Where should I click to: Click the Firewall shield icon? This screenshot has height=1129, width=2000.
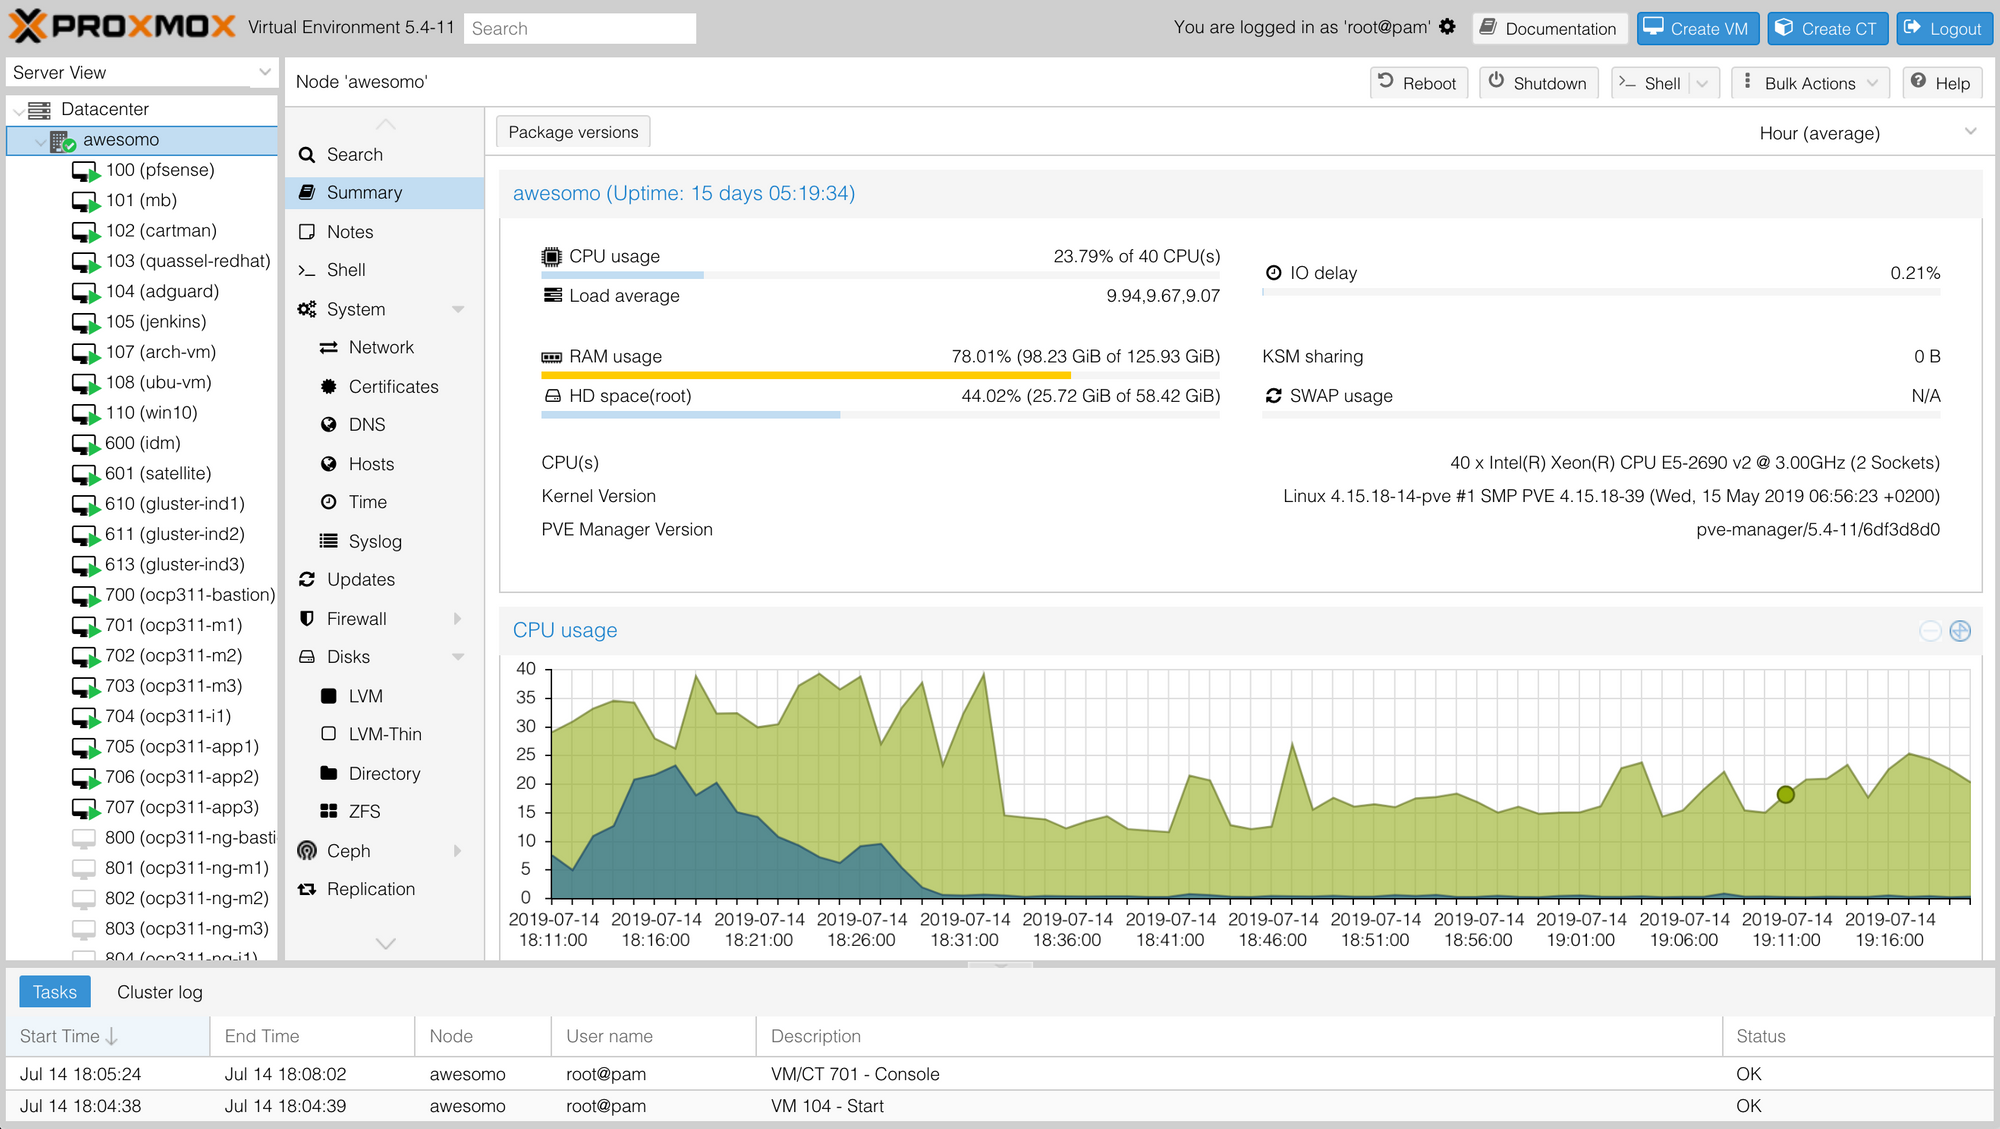click(307, 619)
